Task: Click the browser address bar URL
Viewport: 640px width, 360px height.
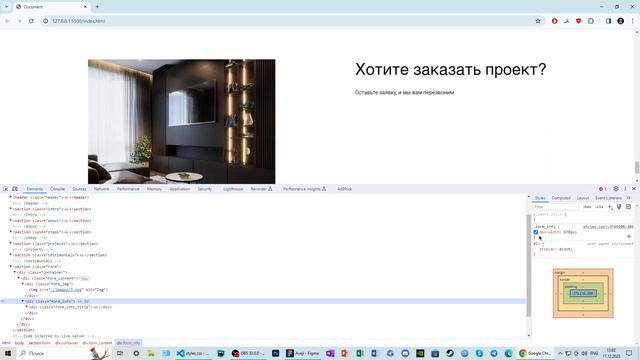Action: click(78, 21)
